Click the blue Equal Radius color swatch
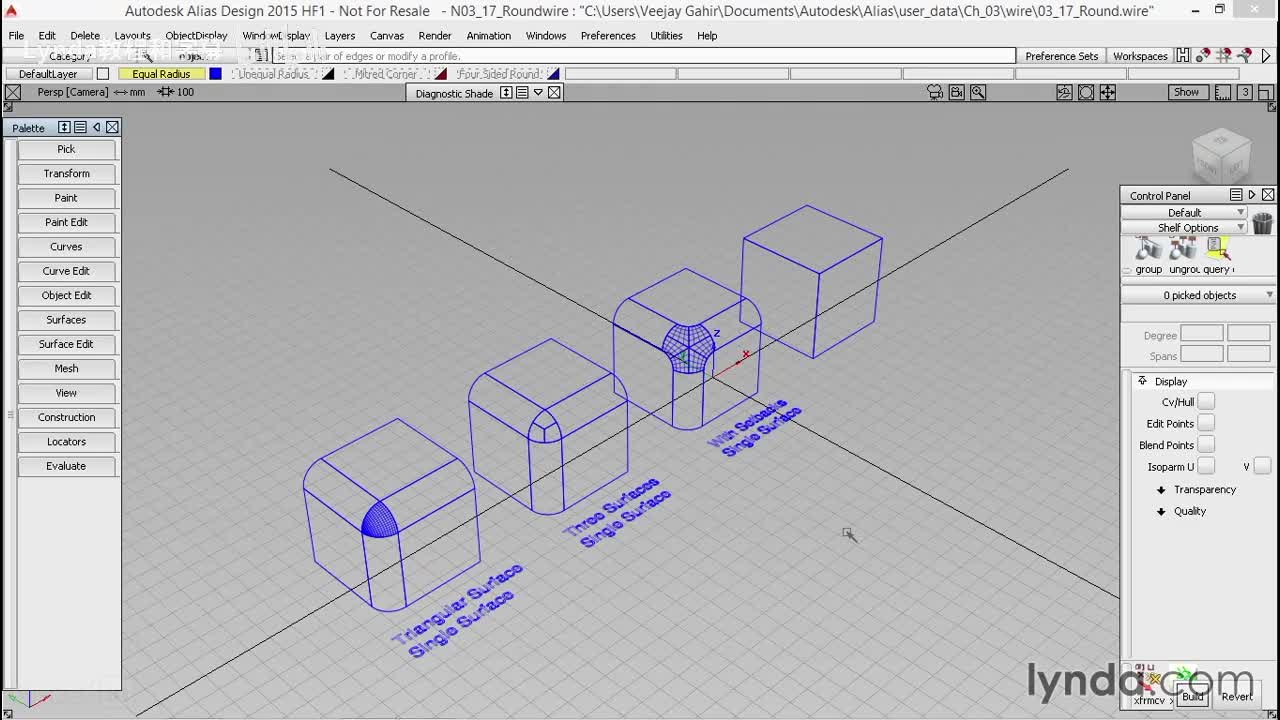The image size is (1280, 720). 215,74
